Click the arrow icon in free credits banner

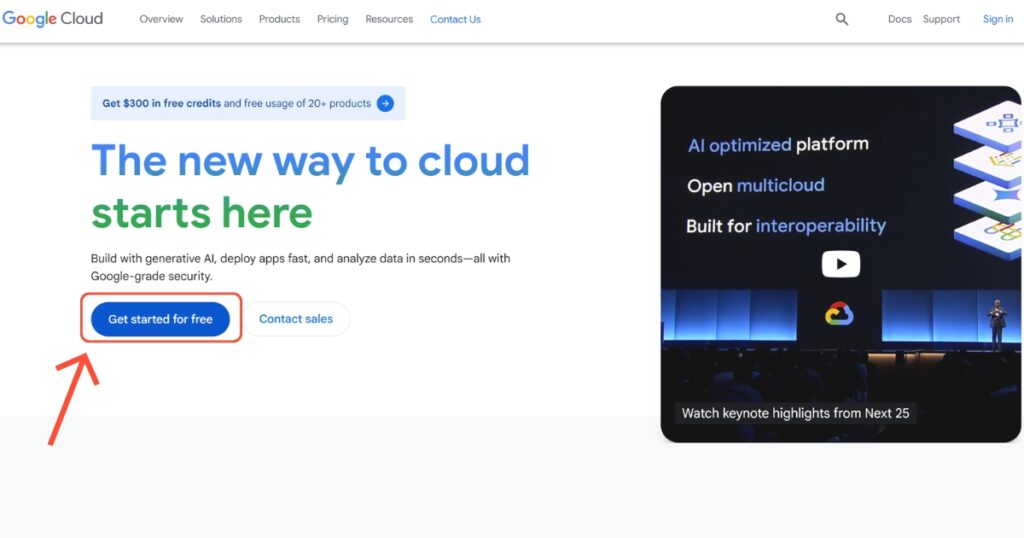pos(385,103)
